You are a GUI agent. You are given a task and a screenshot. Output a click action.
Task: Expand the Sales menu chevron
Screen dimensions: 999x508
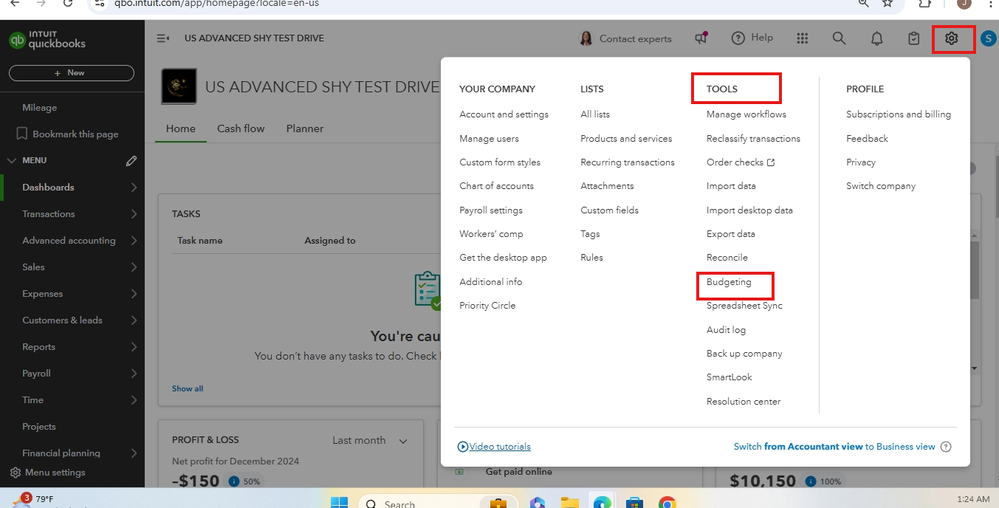coord(134,267)
